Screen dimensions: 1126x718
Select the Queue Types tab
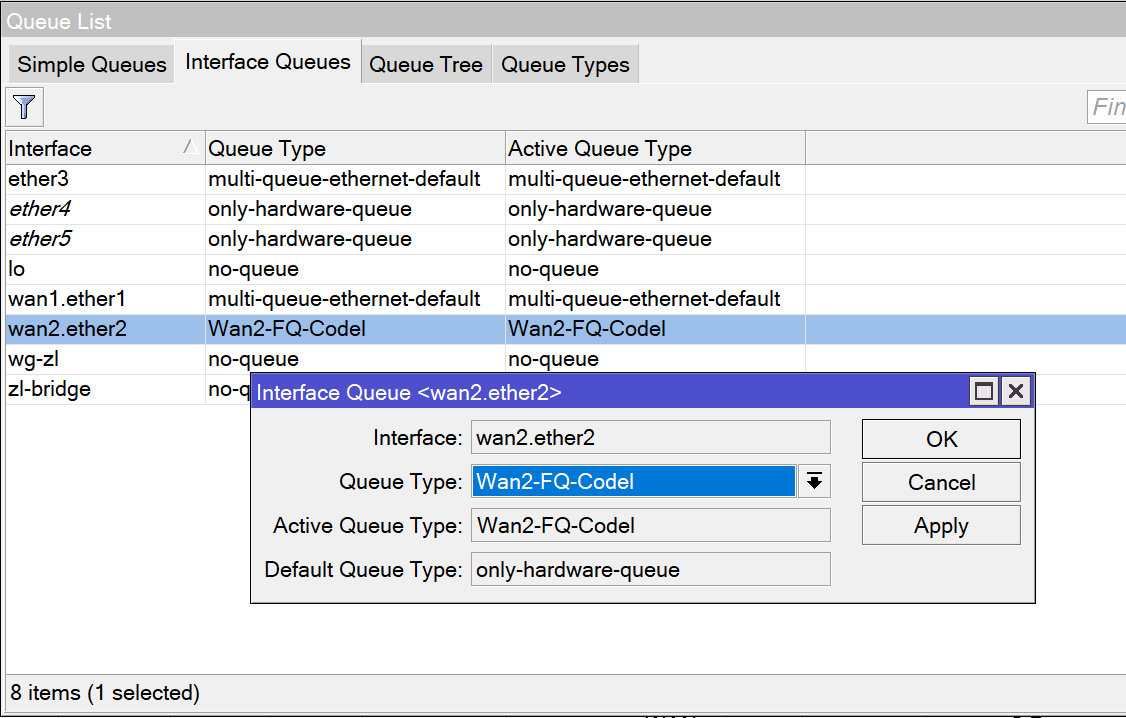pos(565,65)
